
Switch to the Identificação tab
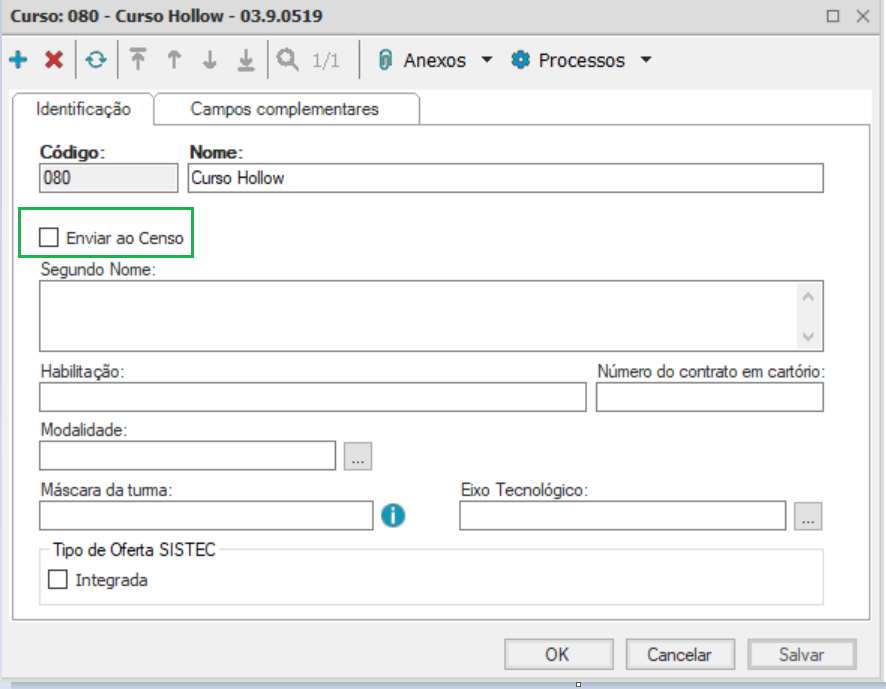tap(83, 109)
